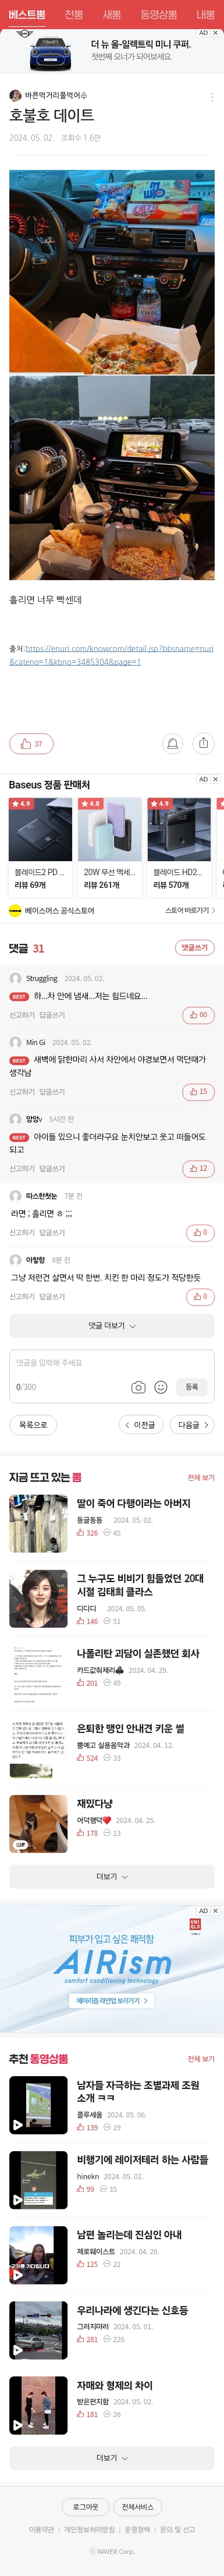Switch to the 동영상뿜 tab
224x2576 pixels.
tap(158, 15)
